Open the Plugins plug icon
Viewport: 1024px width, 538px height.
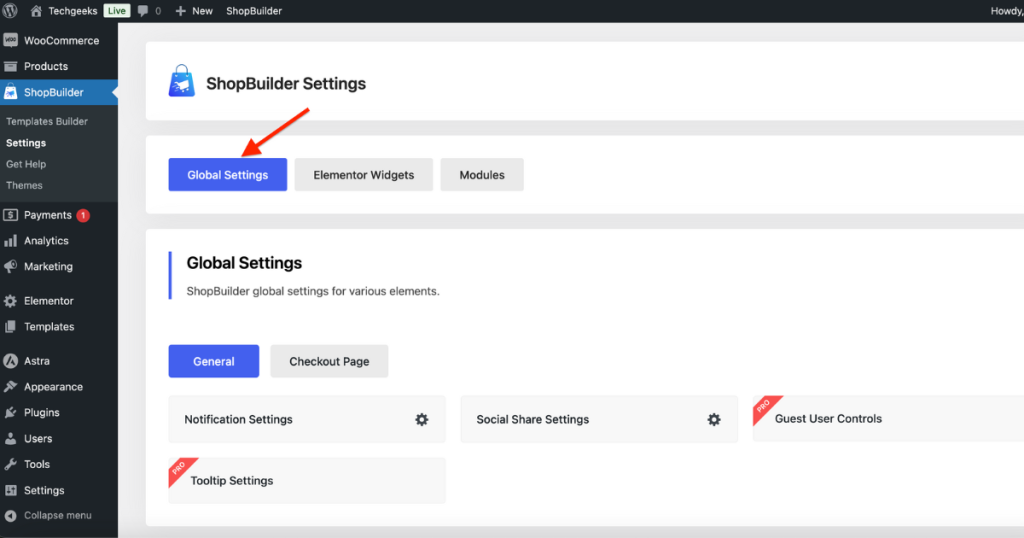click(x=10, y=413)
